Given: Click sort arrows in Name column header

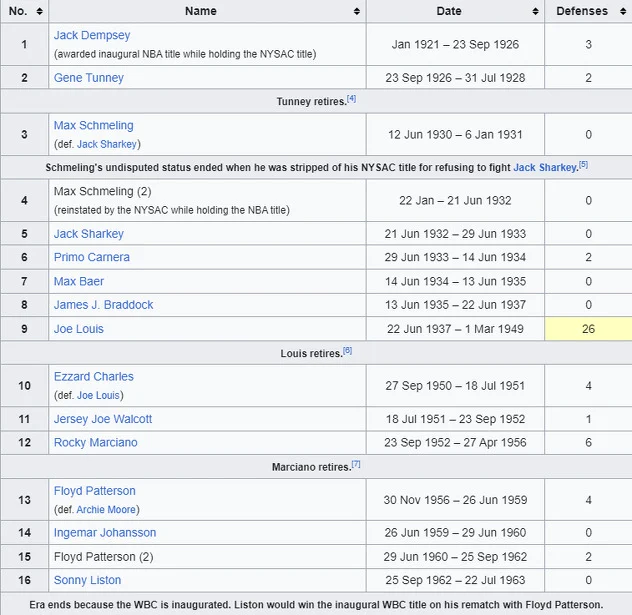Looking at the screenshot, I should pyautogui.click(x=357, y=11).
